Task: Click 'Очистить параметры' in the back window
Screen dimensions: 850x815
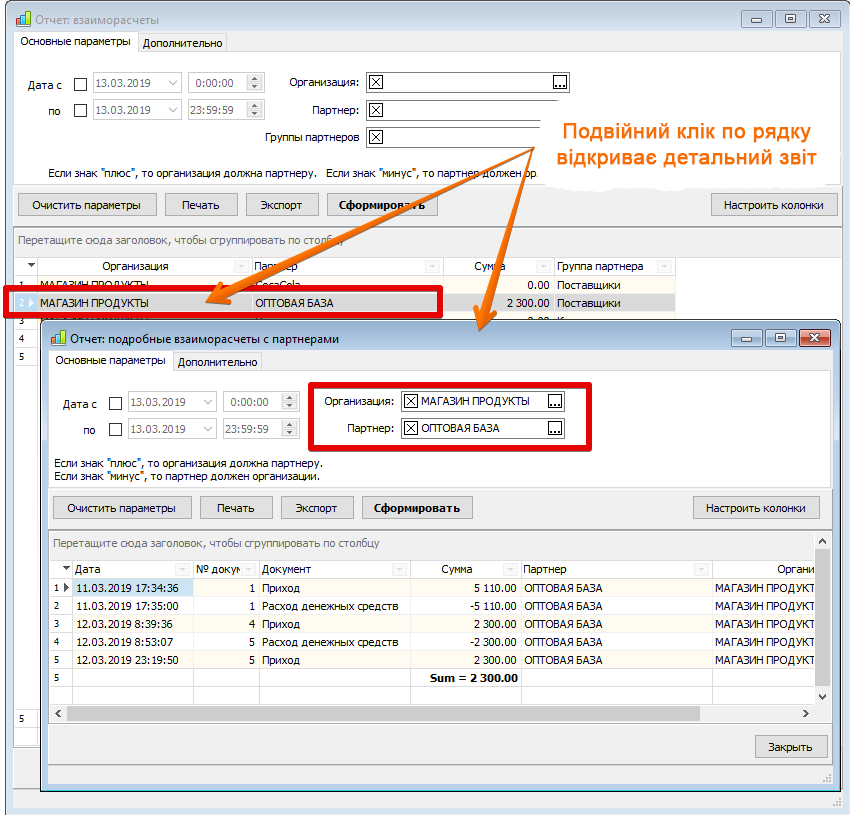Action: [87, 205]
